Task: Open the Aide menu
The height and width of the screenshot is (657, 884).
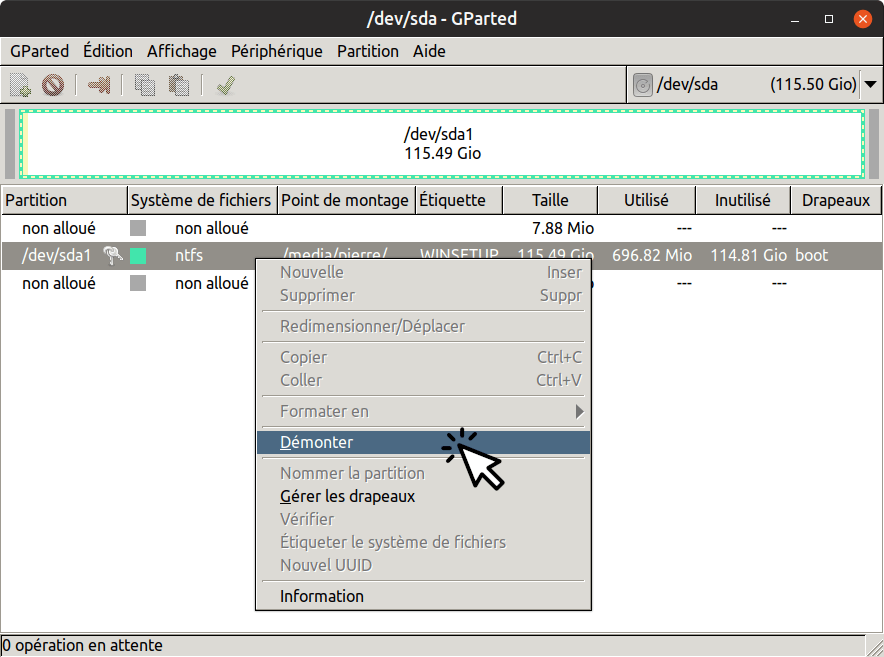Action: click(x=429, y=51)
